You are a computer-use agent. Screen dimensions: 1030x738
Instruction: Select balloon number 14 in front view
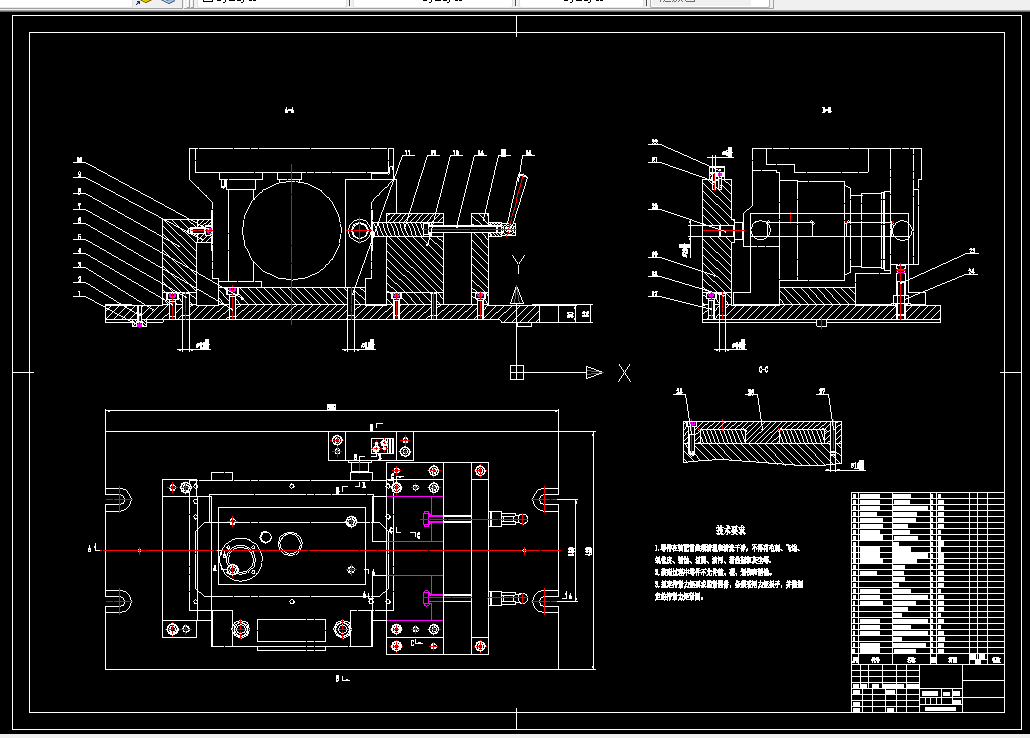tap(481, 153)
